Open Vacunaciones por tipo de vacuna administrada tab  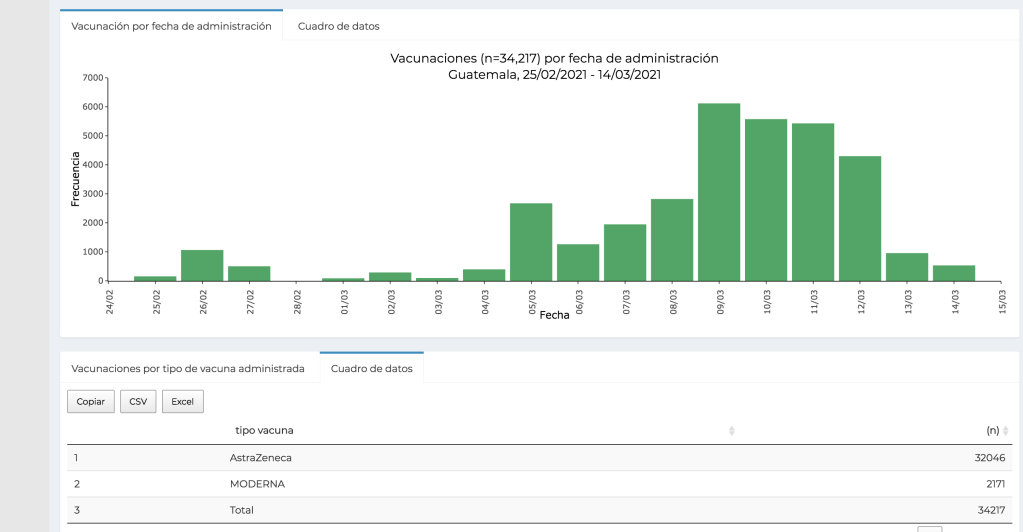(x=188, y=368)
